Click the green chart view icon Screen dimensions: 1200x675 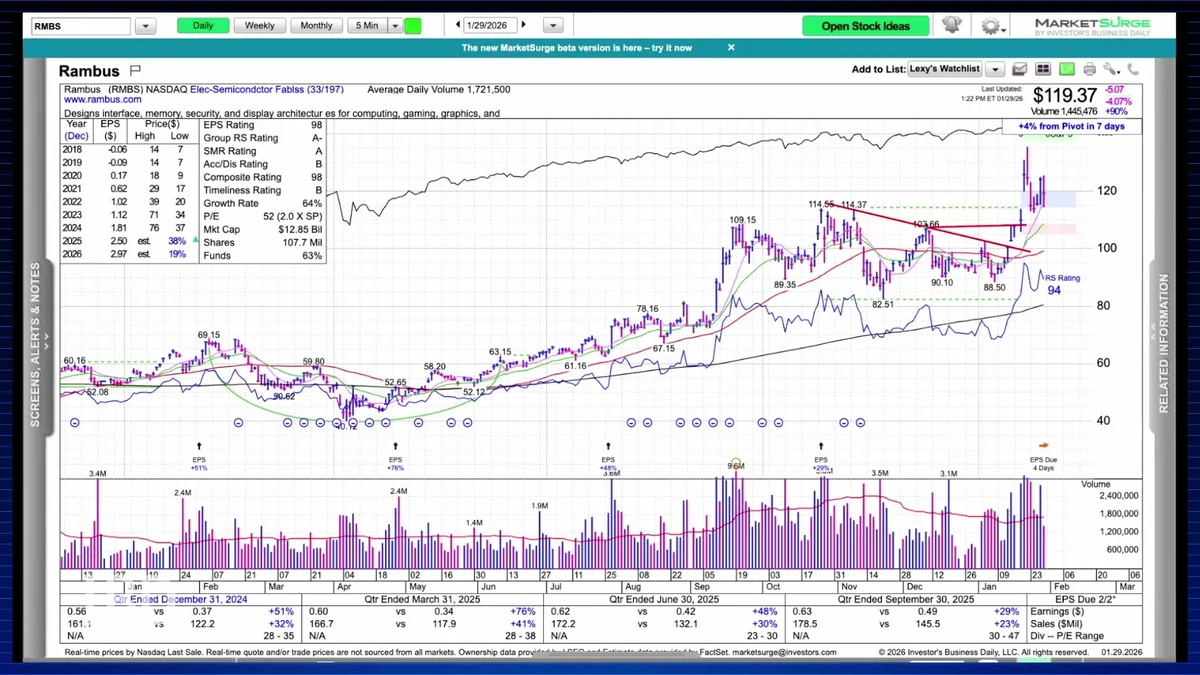(x=1066, y=70)
